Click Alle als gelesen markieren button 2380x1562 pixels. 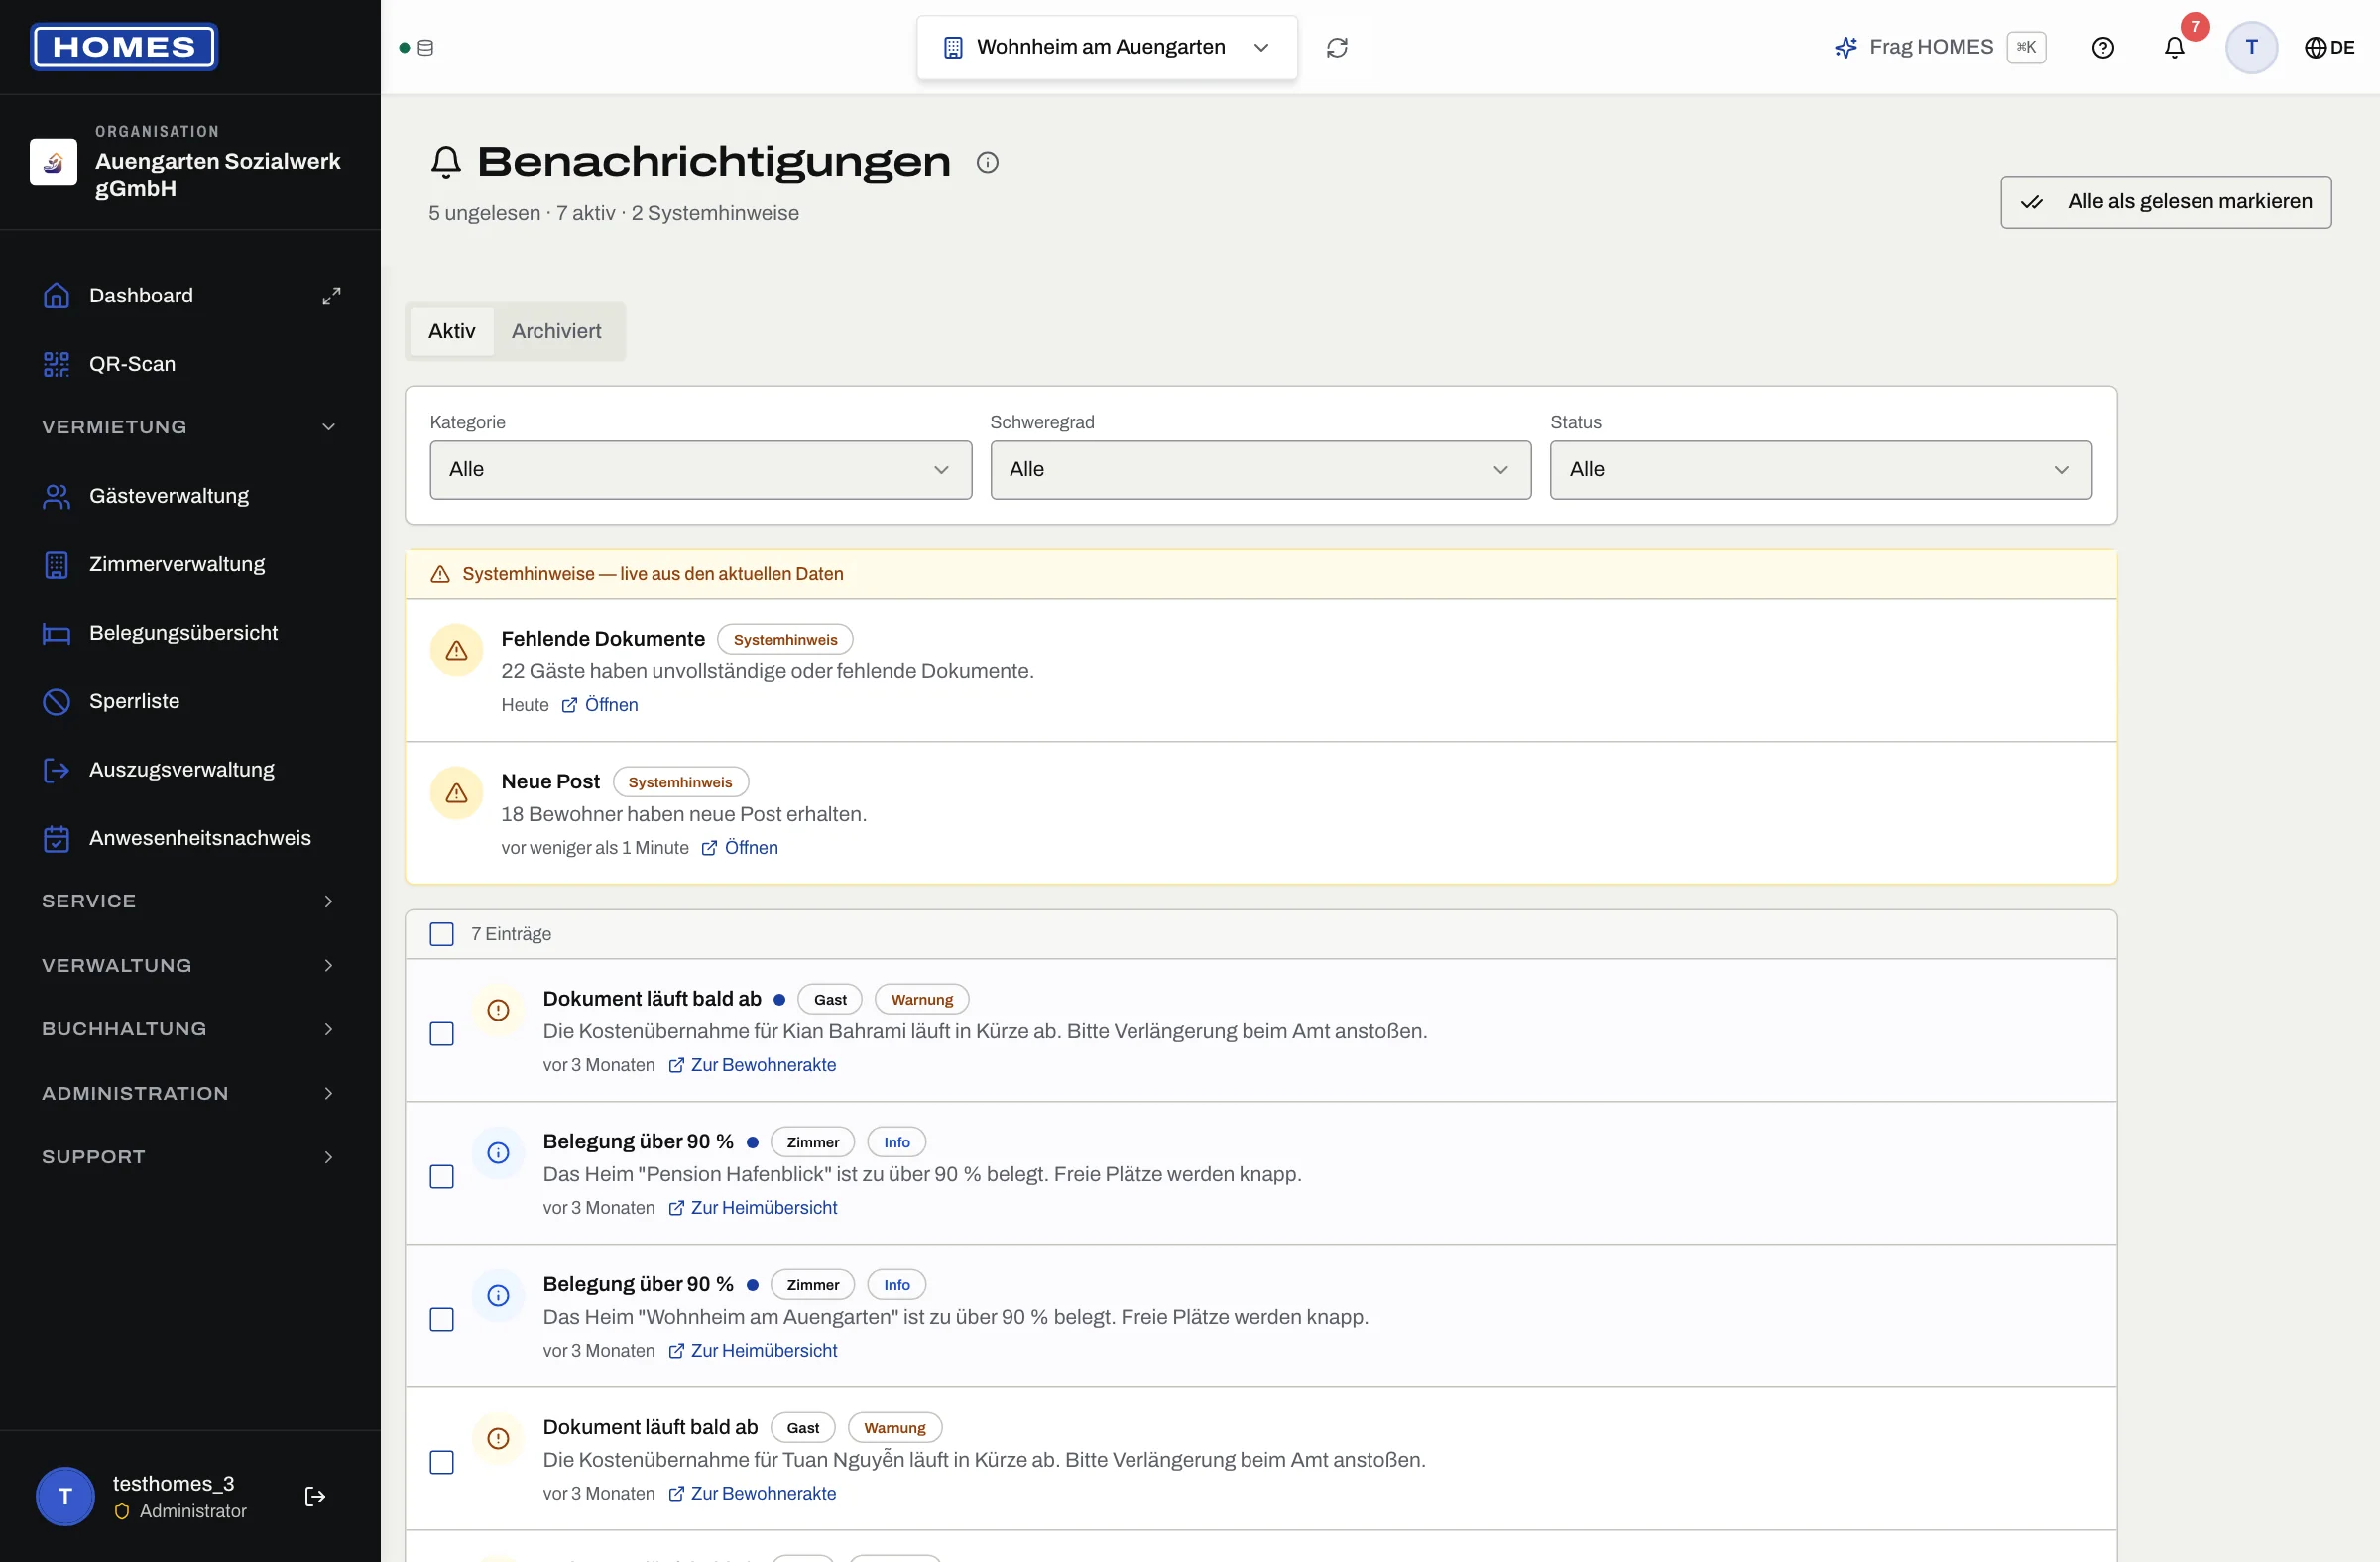(2165, 202)
